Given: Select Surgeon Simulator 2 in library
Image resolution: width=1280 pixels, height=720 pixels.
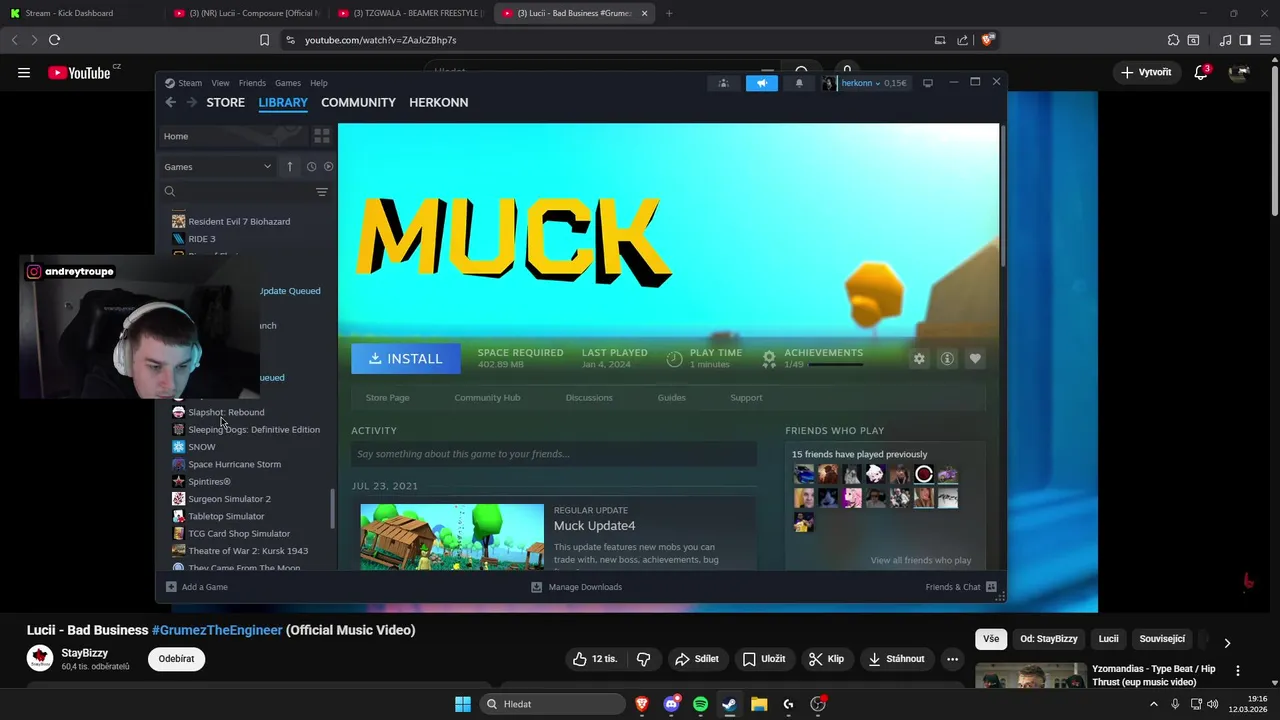Looking at the screenshot, I should coord(229,499).
